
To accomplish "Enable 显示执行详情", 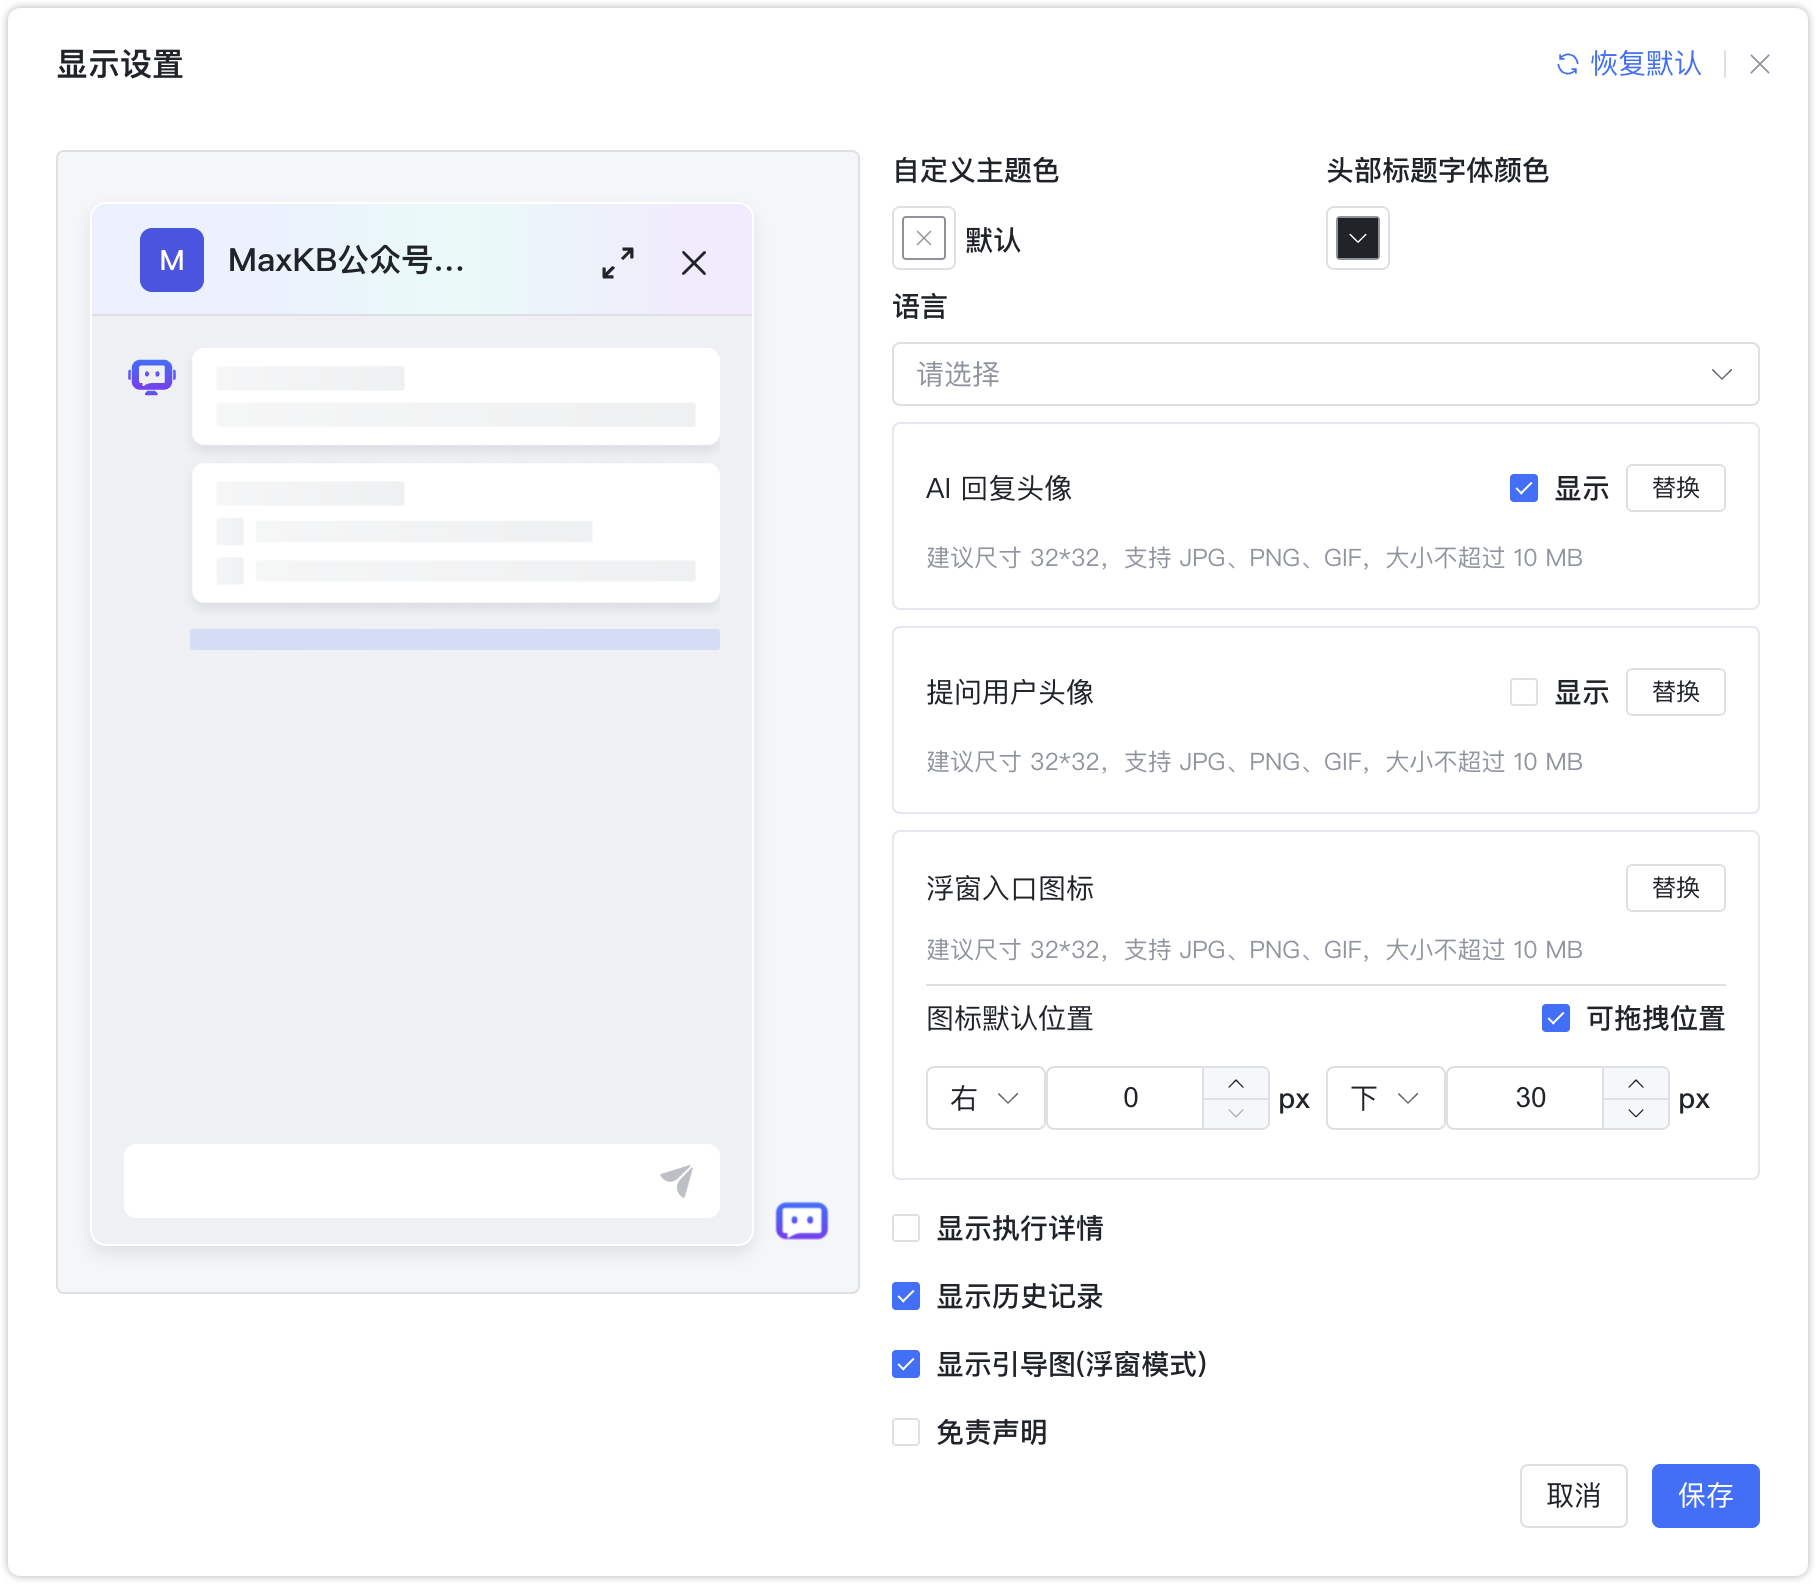I will (905, 1229).
